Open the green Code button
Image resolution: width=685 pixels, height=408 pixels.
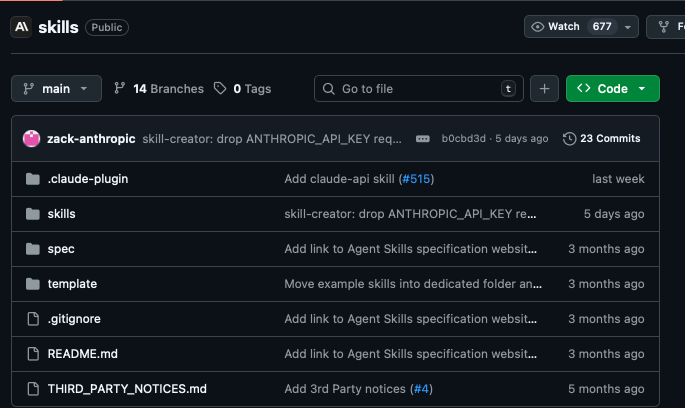[x=612, y=89]
